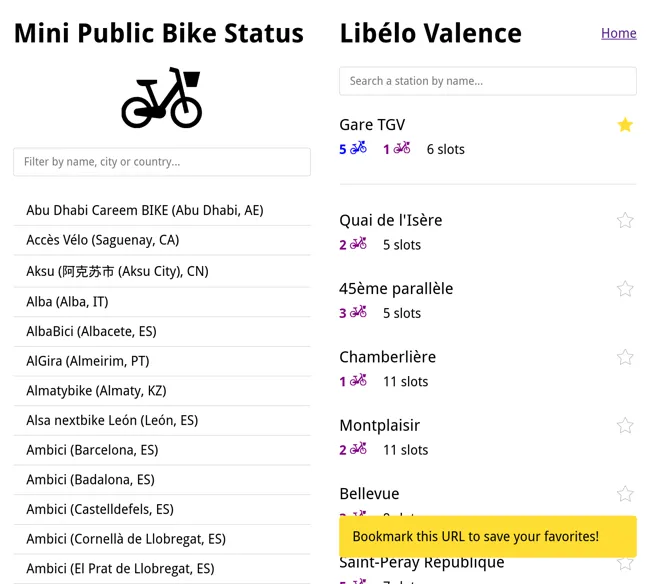The image size is (650, 584).
Task: Choose Ambici (Cornellà de Llobregat, ES)
Action: pos(162,539)
